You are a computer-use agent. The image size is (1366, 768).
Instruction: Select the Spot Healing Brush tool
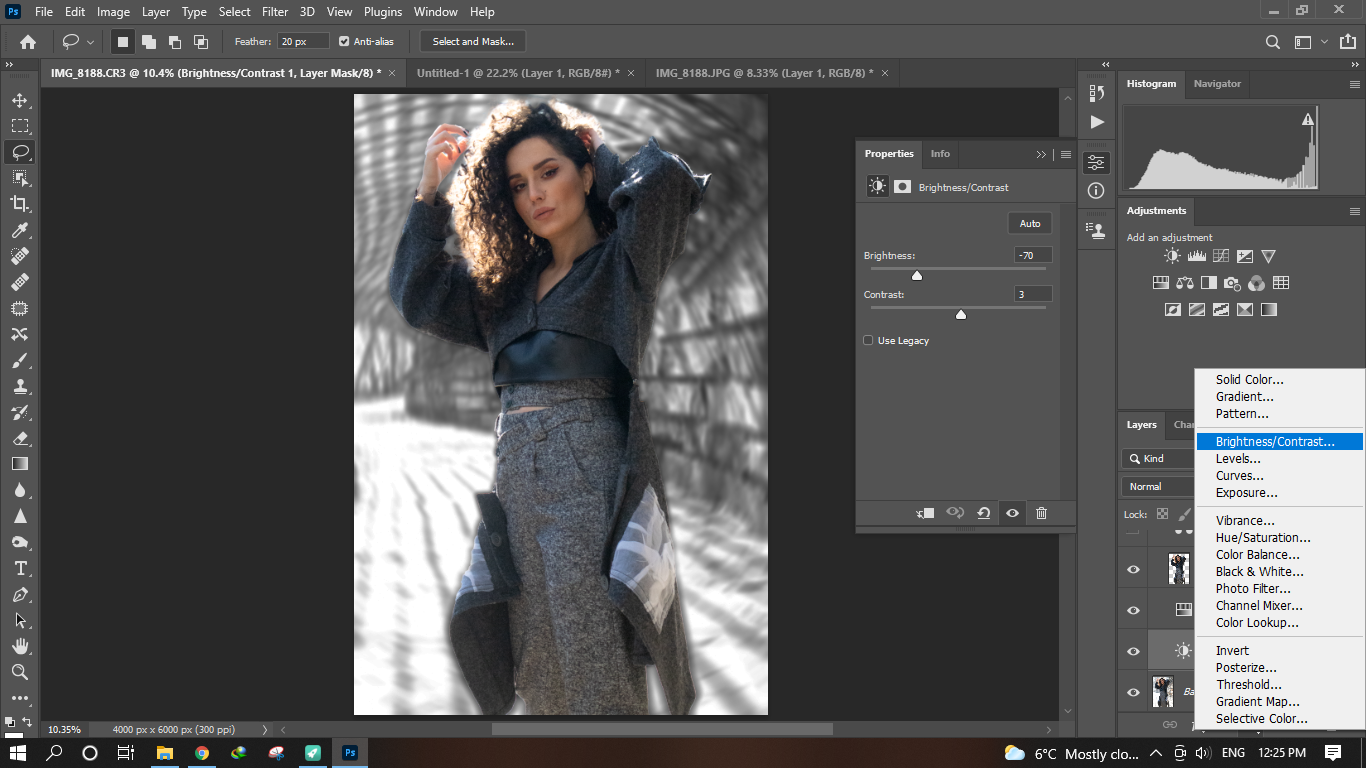click(x=20, y=256)
